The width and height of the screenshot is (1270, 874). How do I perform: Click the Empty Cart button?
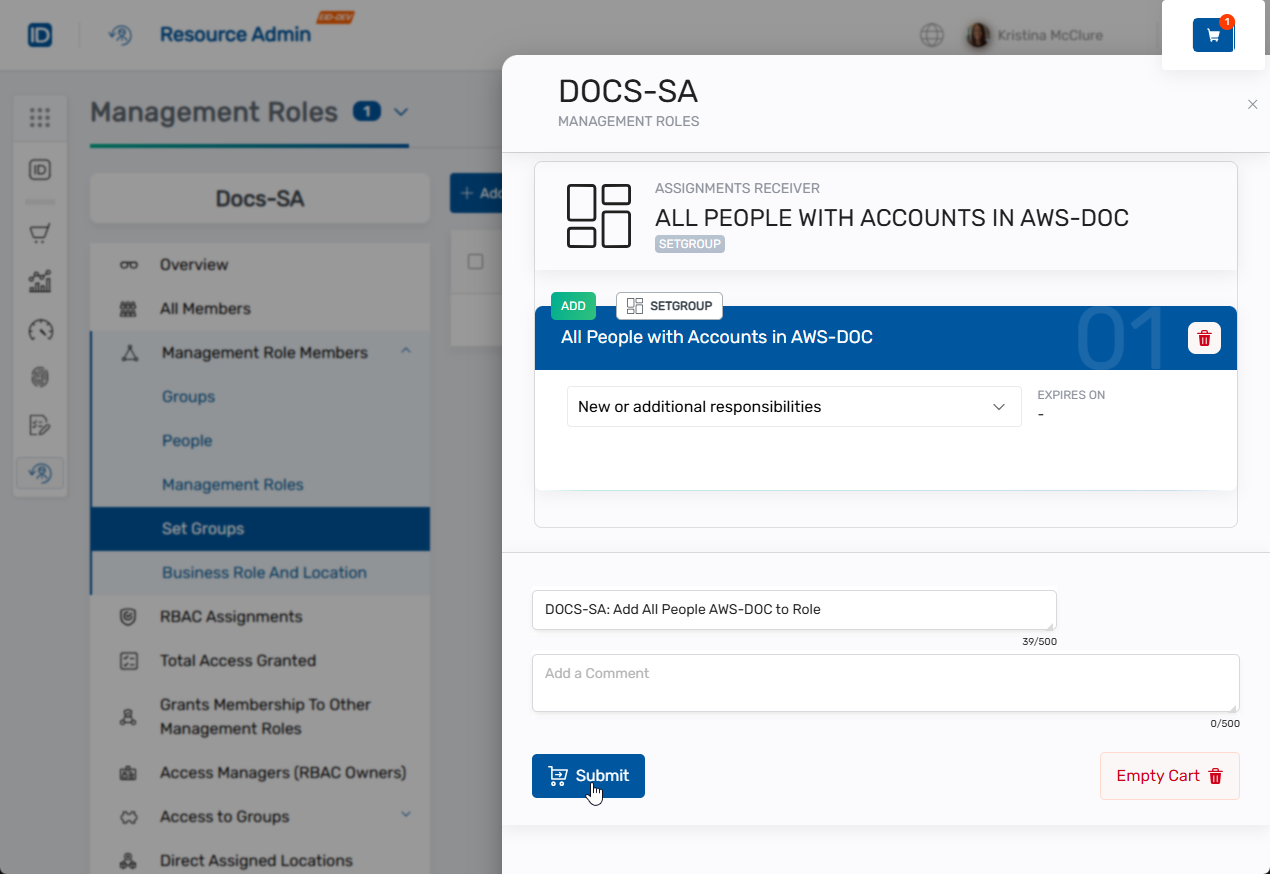click(1169, 776)
